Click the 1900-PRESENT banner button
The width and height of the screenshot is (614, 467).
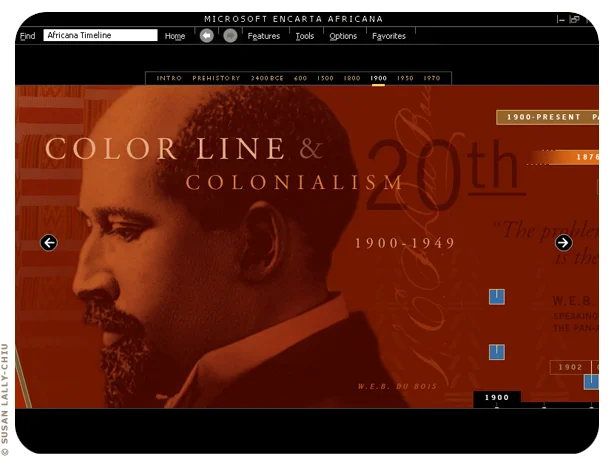[x=547, y=117]
